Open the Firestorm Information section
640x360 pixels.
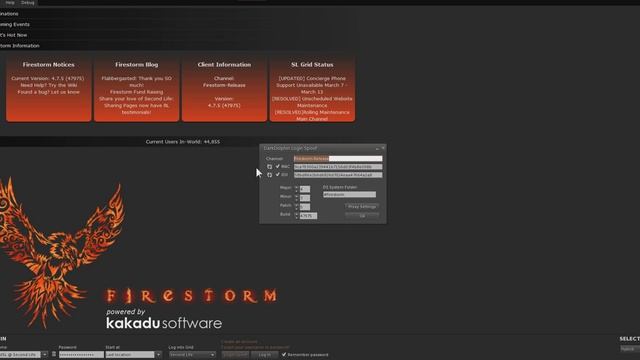coord(20,46)
